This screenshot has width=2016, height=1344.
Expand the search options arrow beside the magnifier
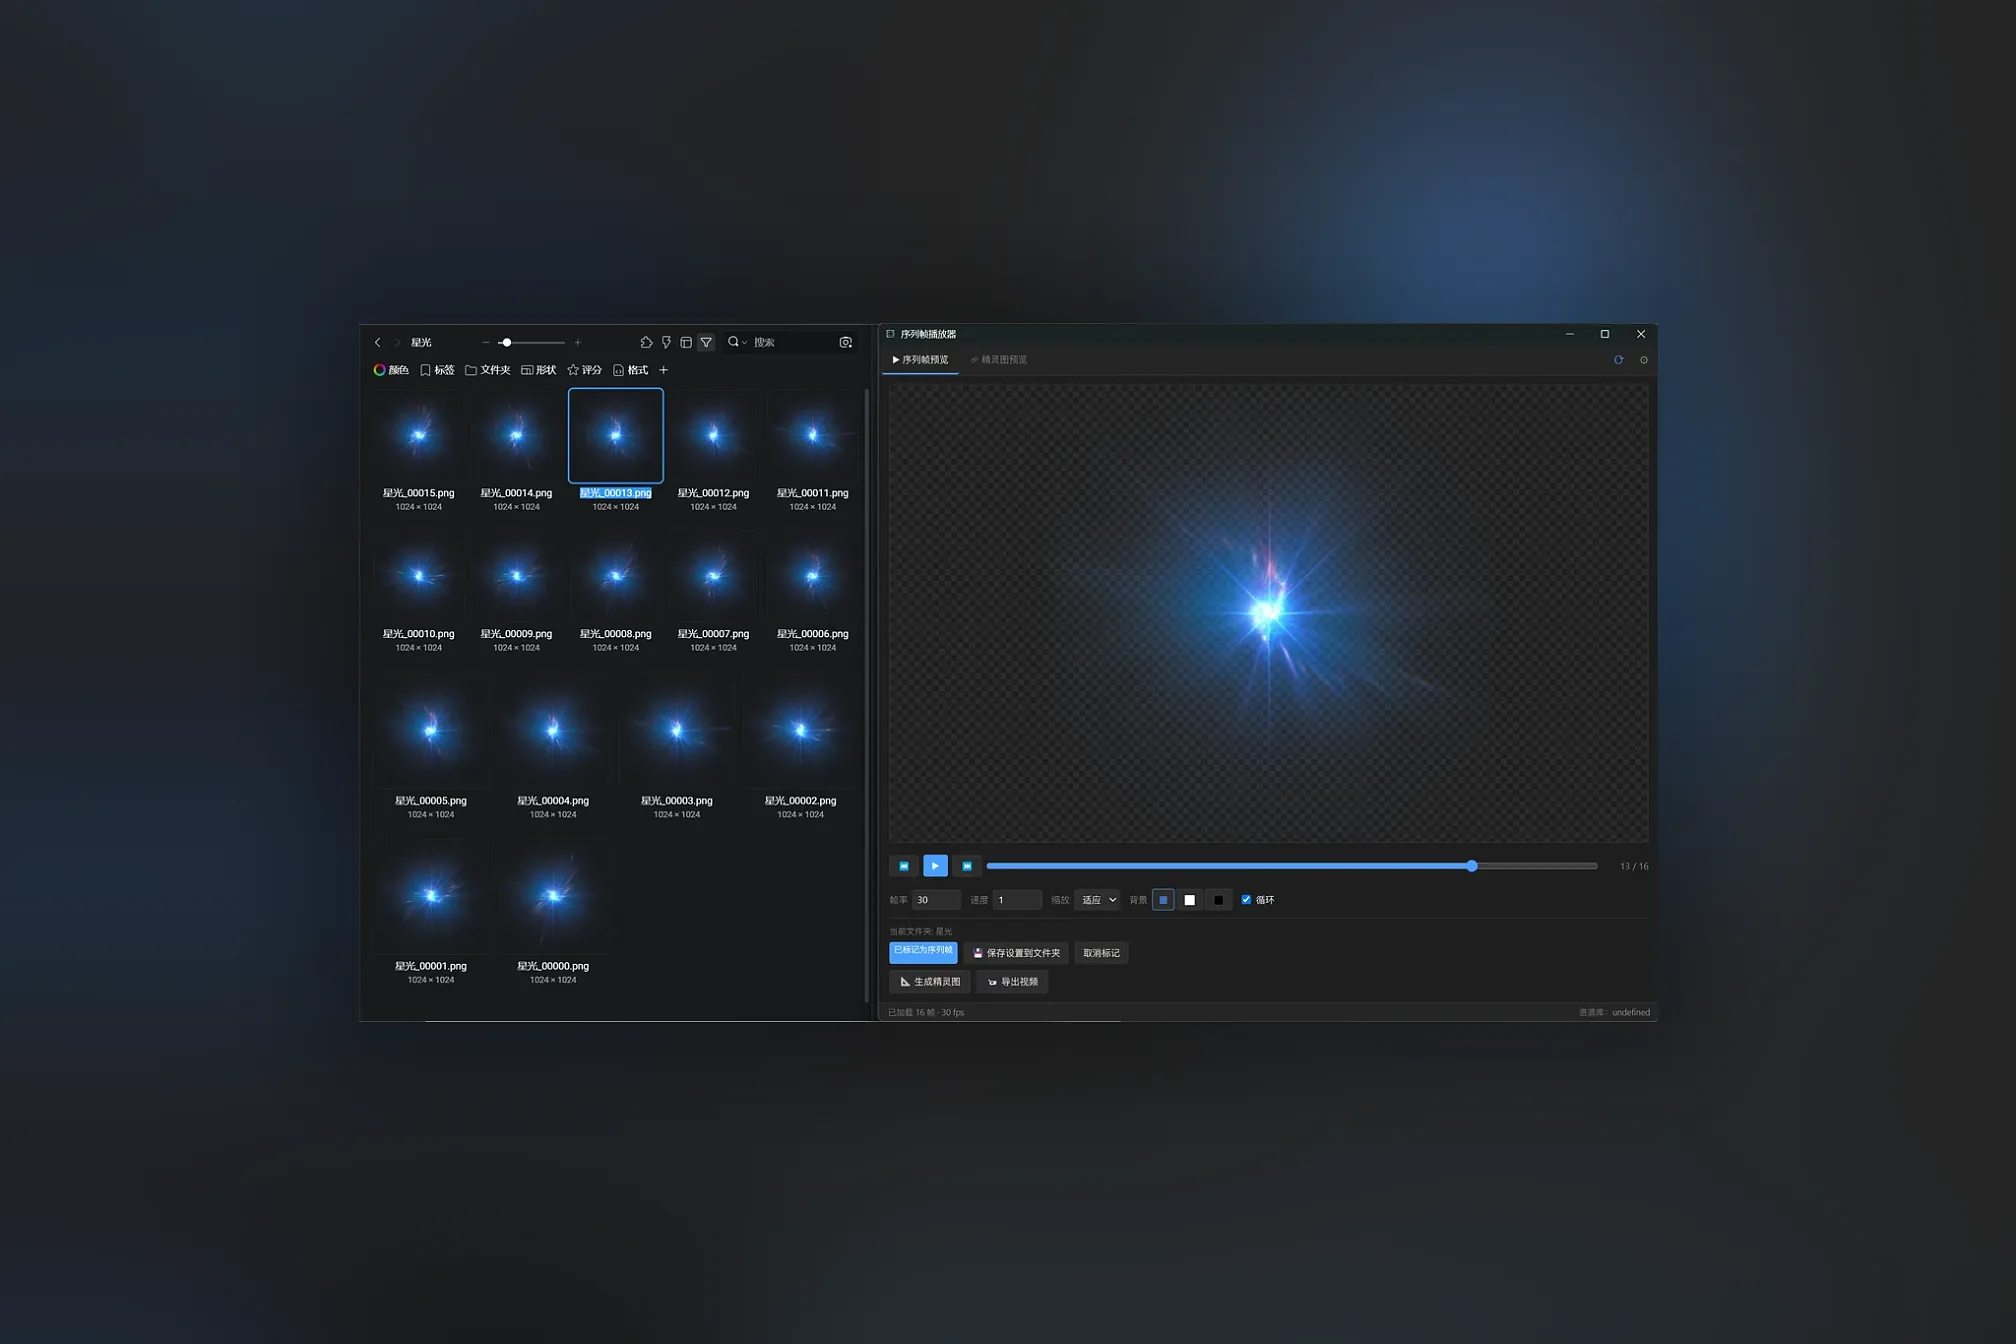point(744,343)
